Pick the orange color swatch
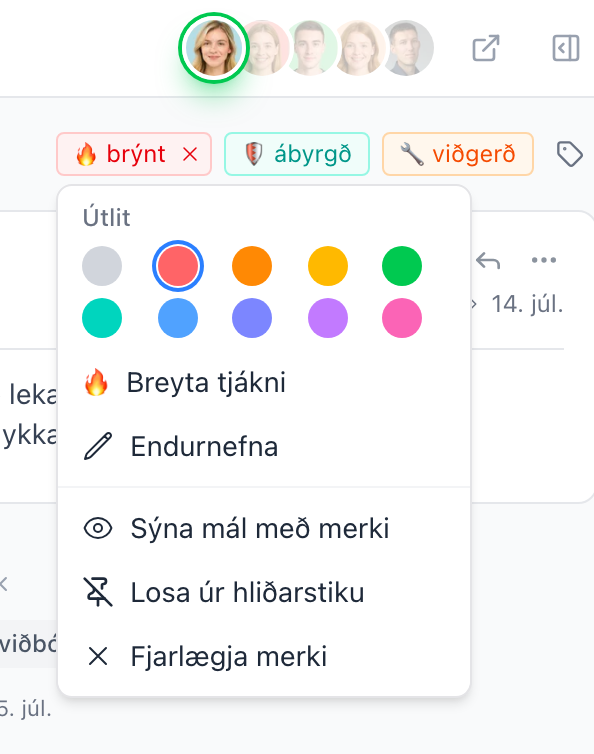Screen dimensions: 594x754 click(252, 266)
